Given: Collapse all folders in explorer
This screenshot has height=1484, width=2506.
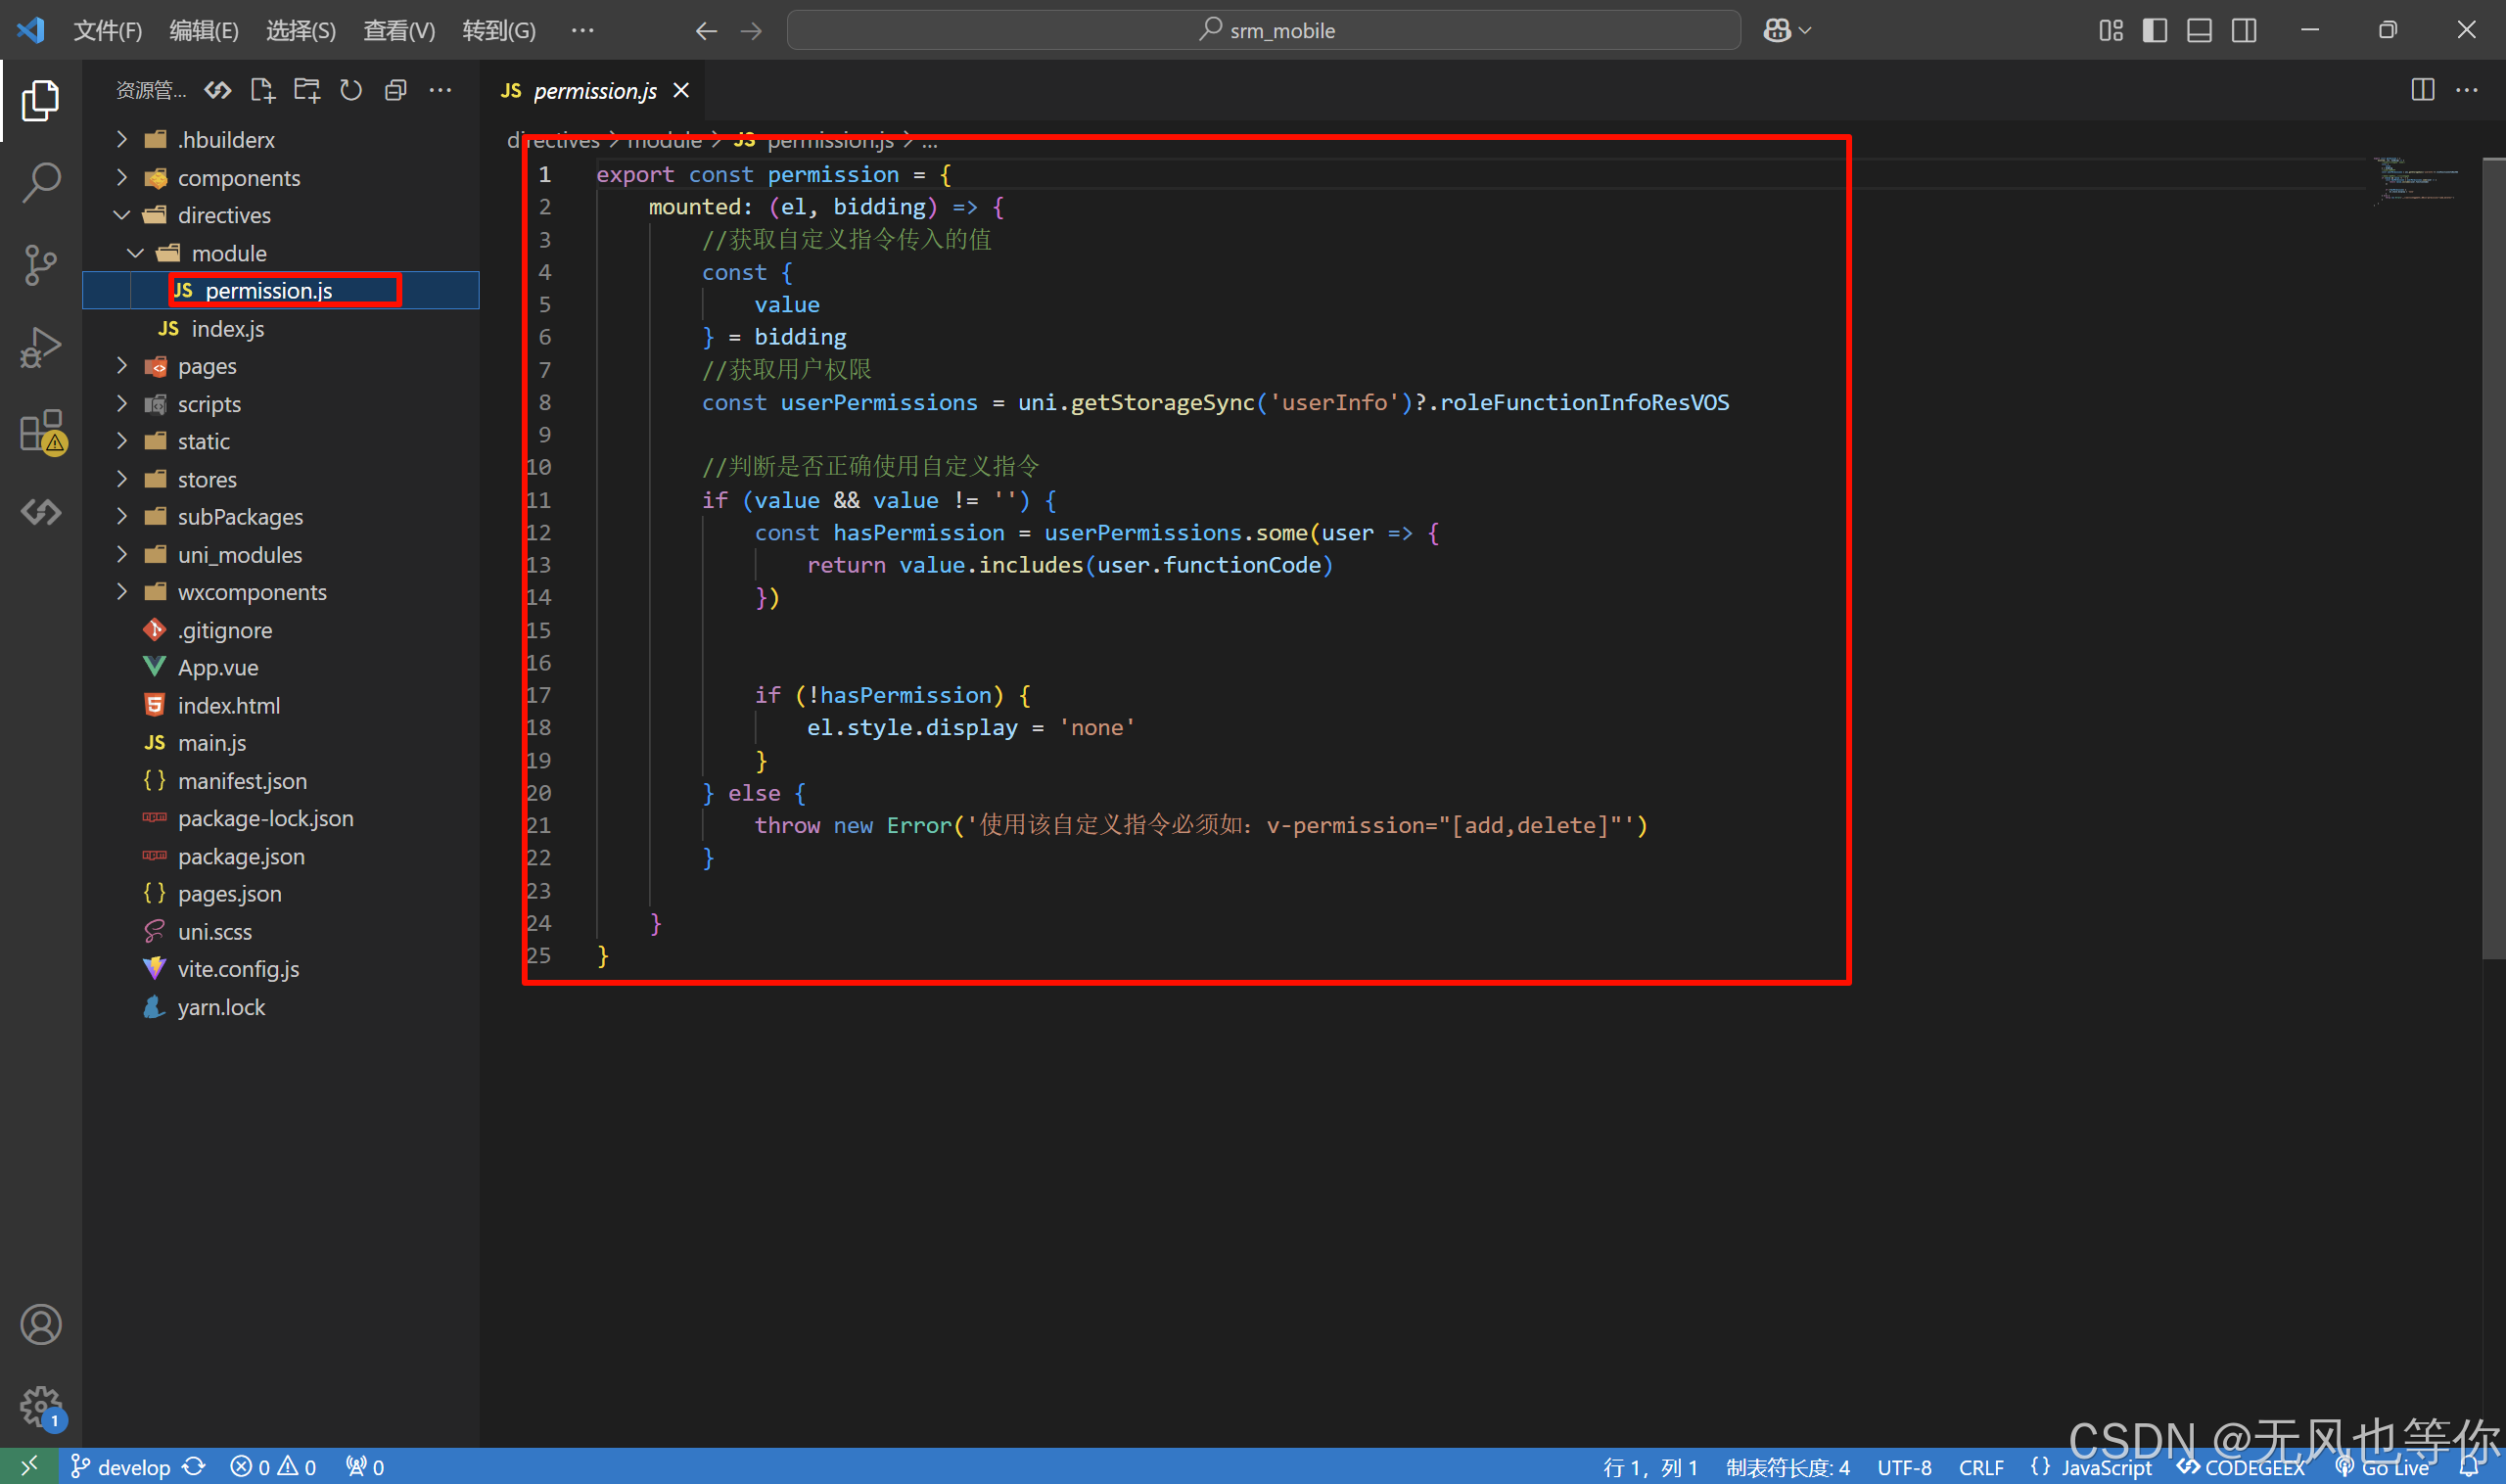Looking at the screenshot, I should pyautogui.click(x=395, y=90).
